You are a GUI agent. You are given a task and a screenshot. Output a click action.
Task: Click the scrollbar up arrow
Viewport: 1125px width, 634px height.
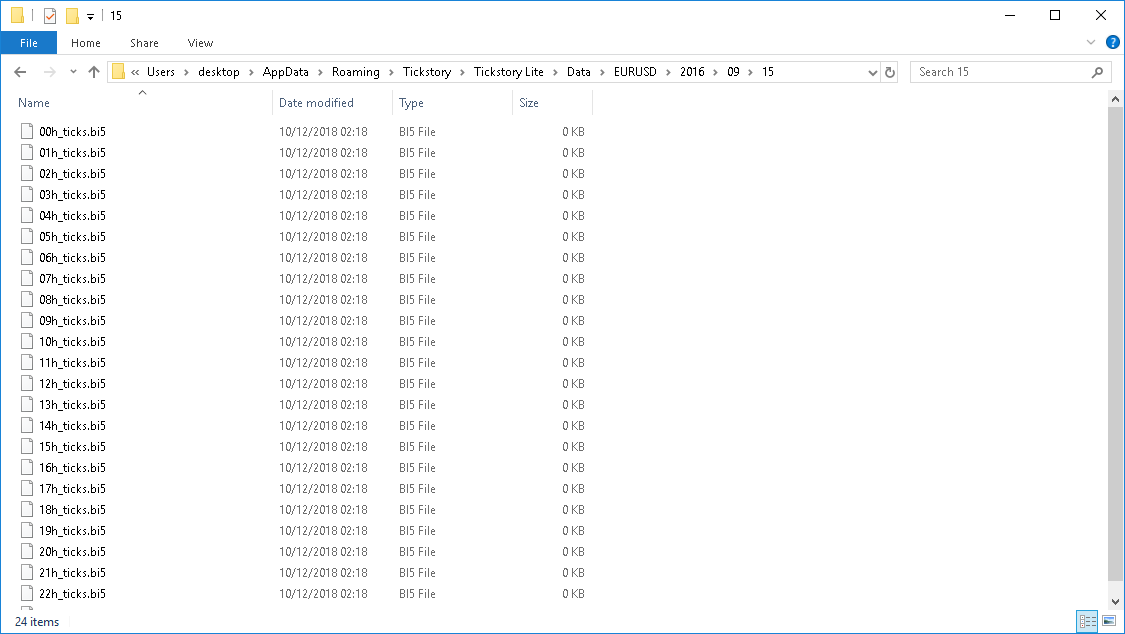pos(1115,99)
